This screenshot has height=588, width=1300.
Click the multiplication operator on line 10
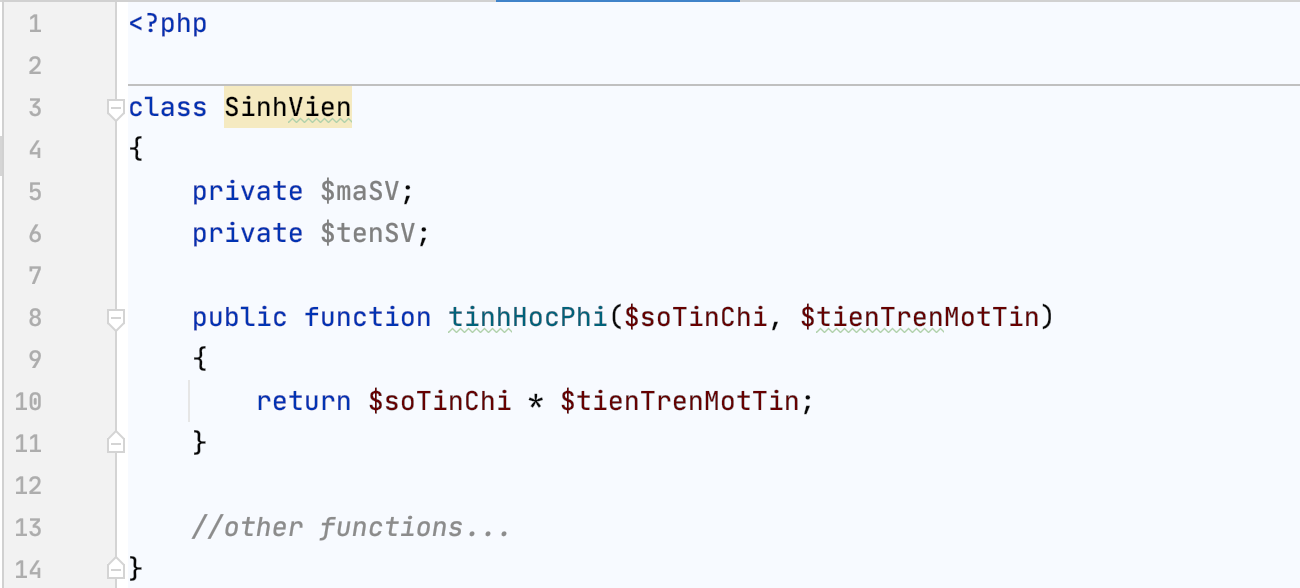[536, 402]
